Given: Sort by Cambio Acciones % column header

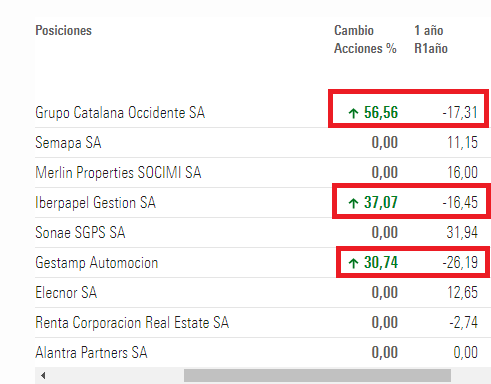Looking at the screenshot, I should pos(365,39).
